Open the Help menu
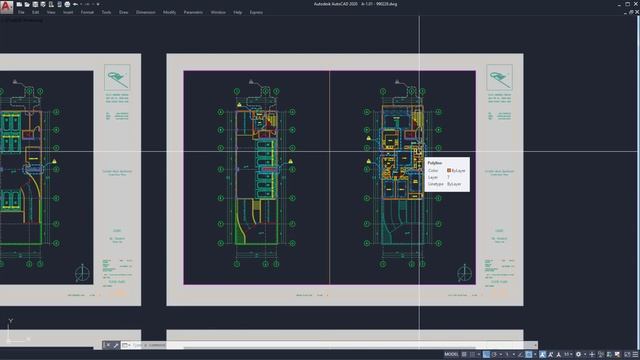The image size is (640, 360). pos(238,12)
